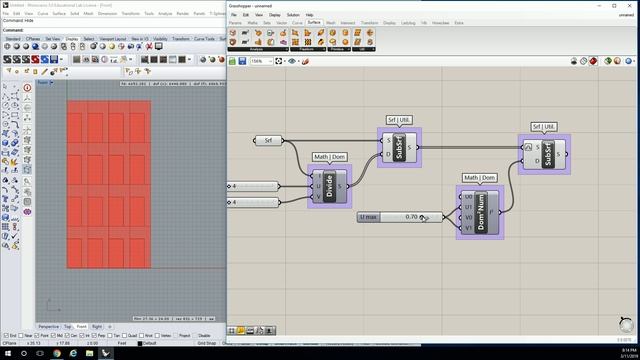Switch to the Mesh tab in Grasshopper
This screenshot has height=360, width=640.
click(x=331, y=23)
